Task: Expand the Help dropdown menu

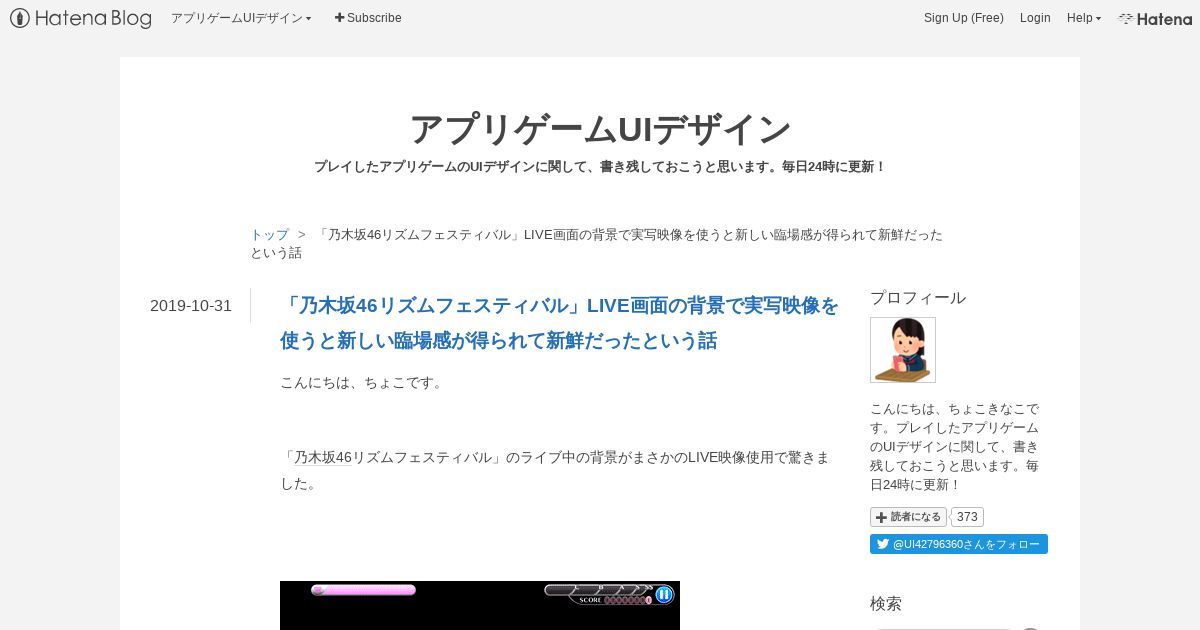Action: [1084, 18]
